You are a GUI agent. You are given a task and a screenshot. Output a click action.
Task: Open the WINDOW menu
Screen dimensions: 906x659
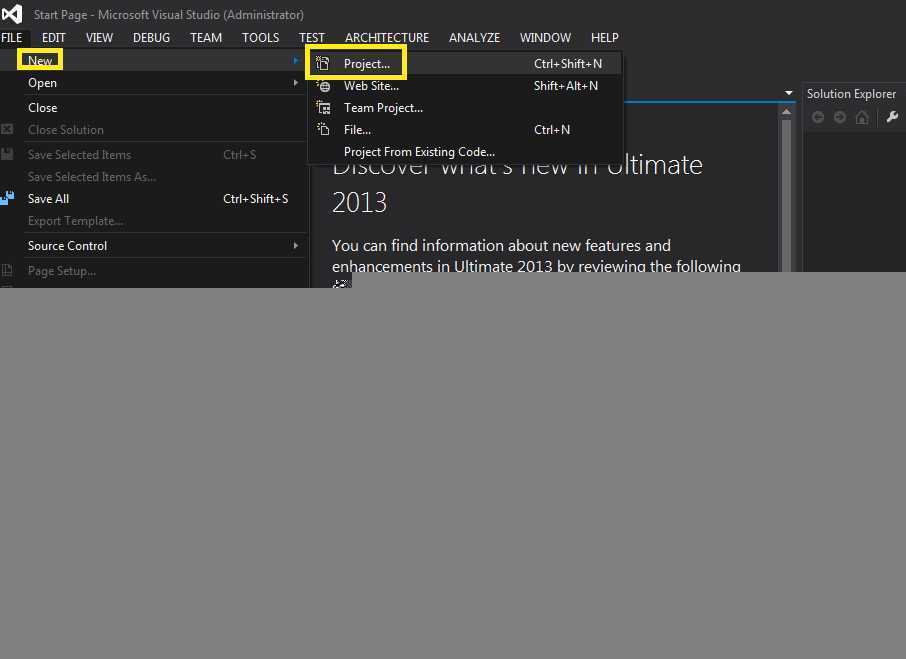(x=545, y=38)
